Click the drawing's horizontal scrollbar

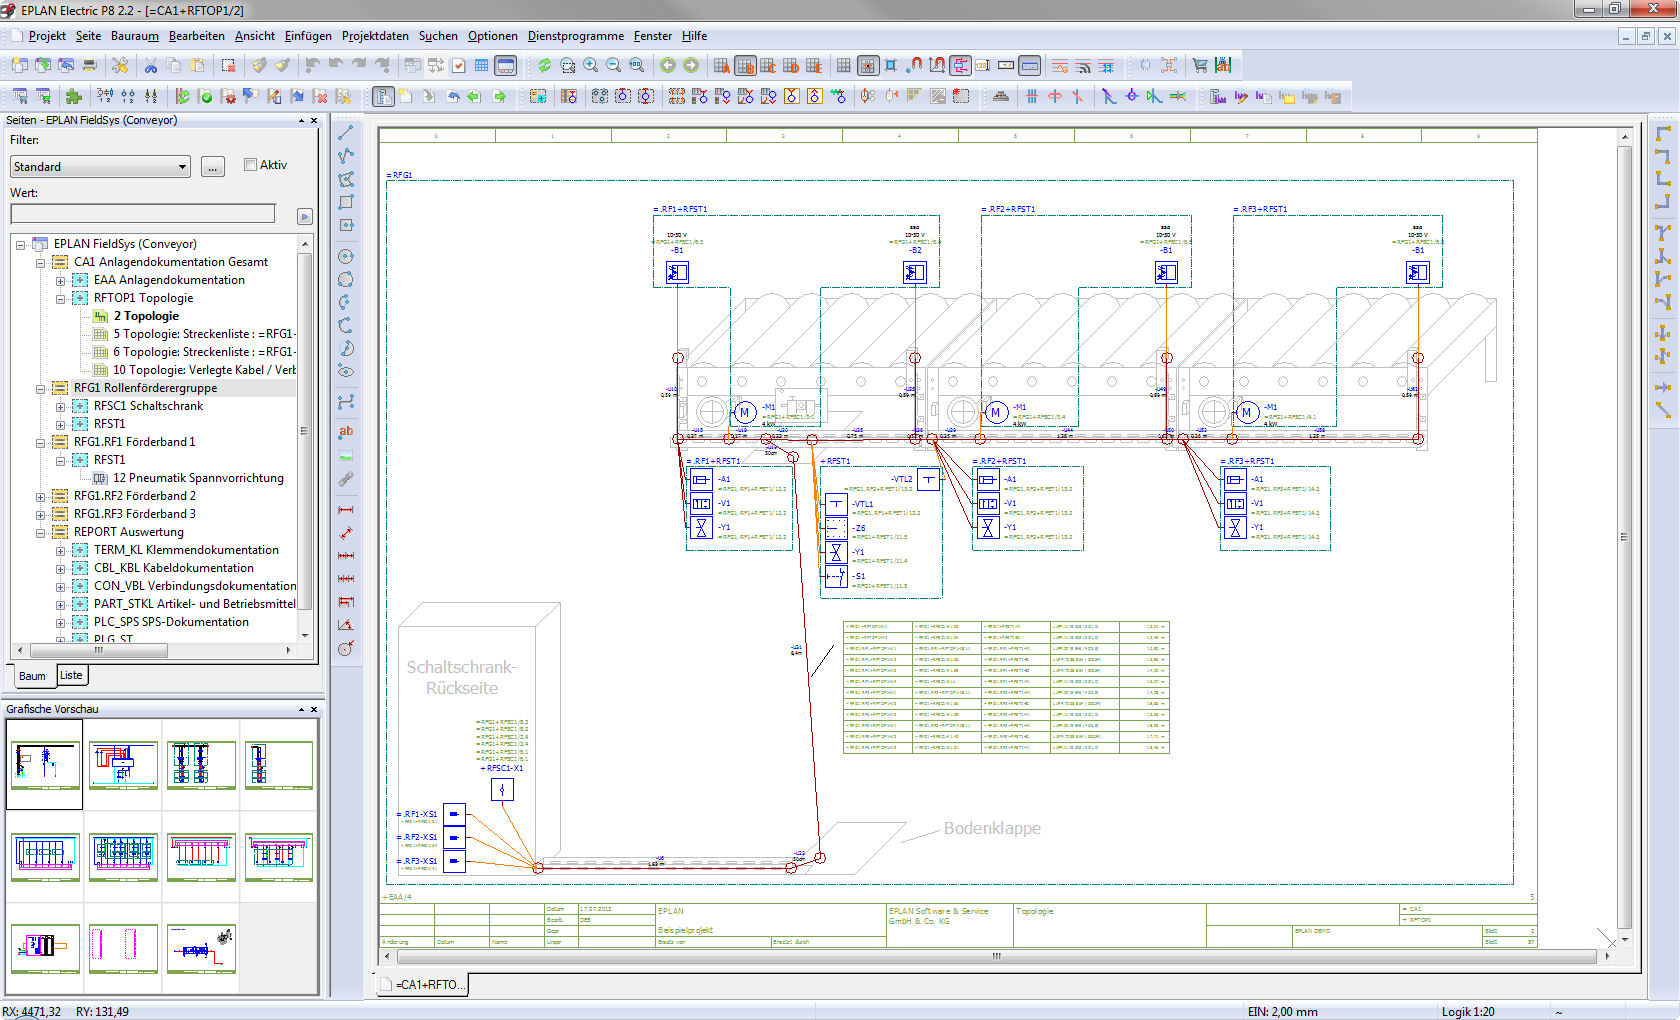[x=995, y=957]
